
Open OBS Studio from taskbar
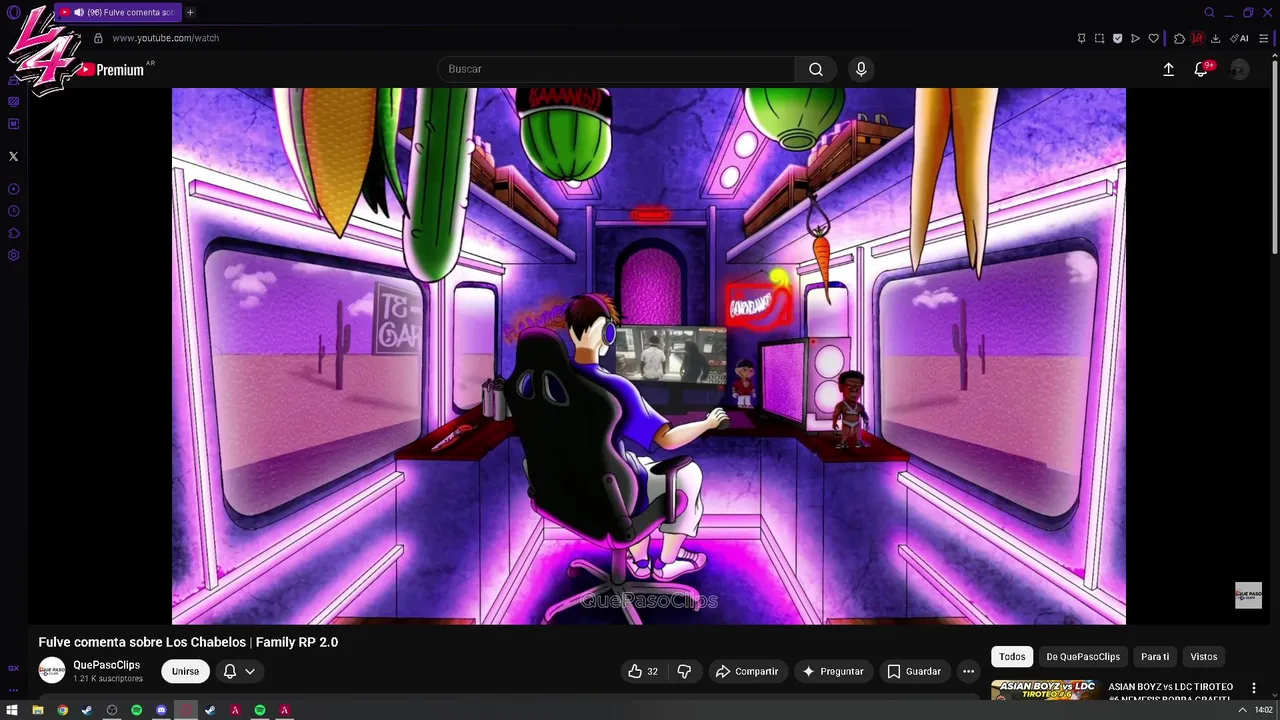click(x=112, y=710)
